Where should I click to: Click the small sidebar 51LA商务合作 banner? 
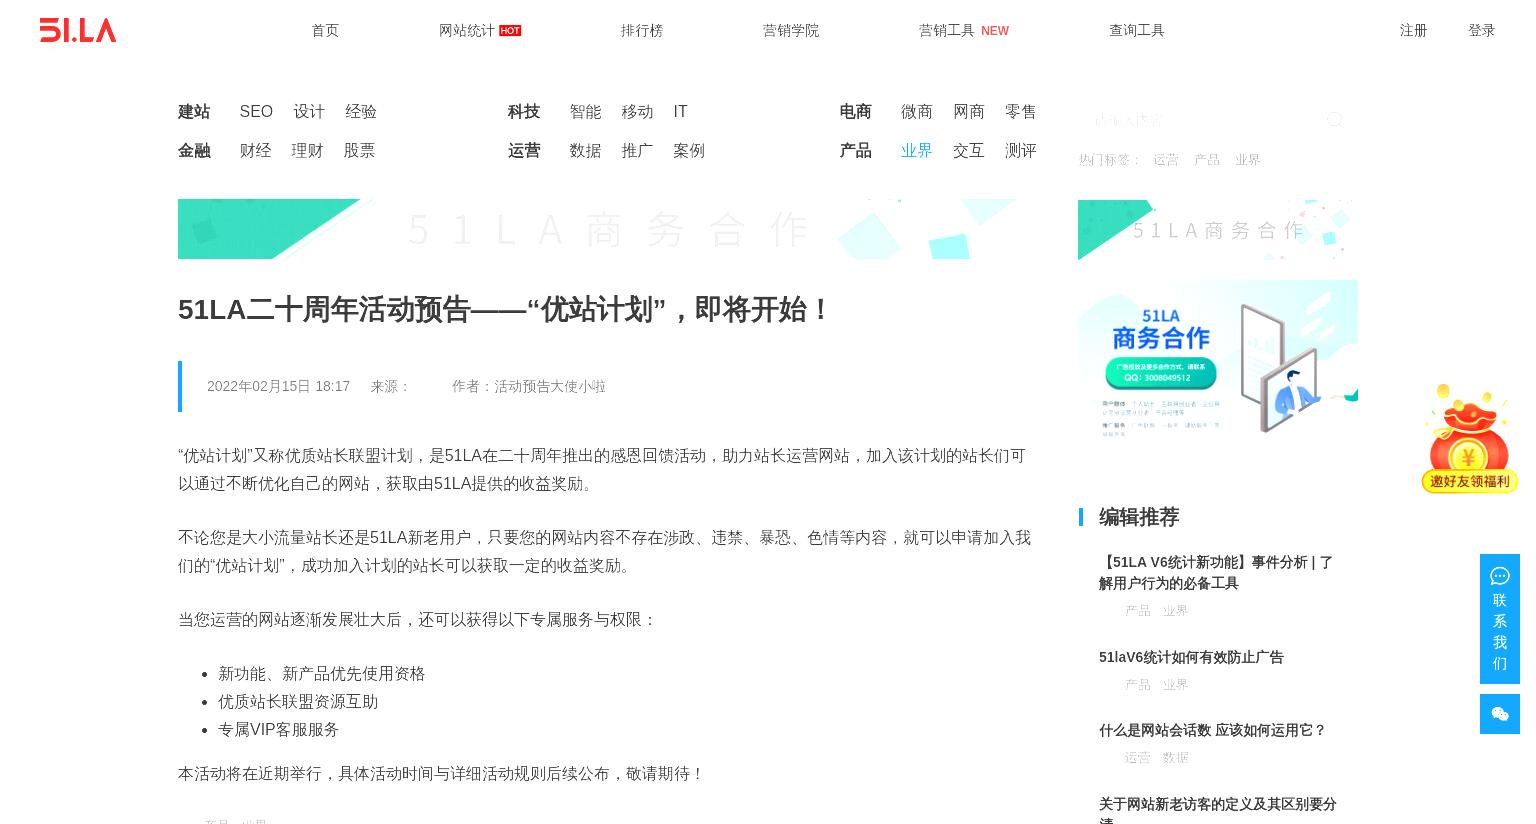[1218, 230]
